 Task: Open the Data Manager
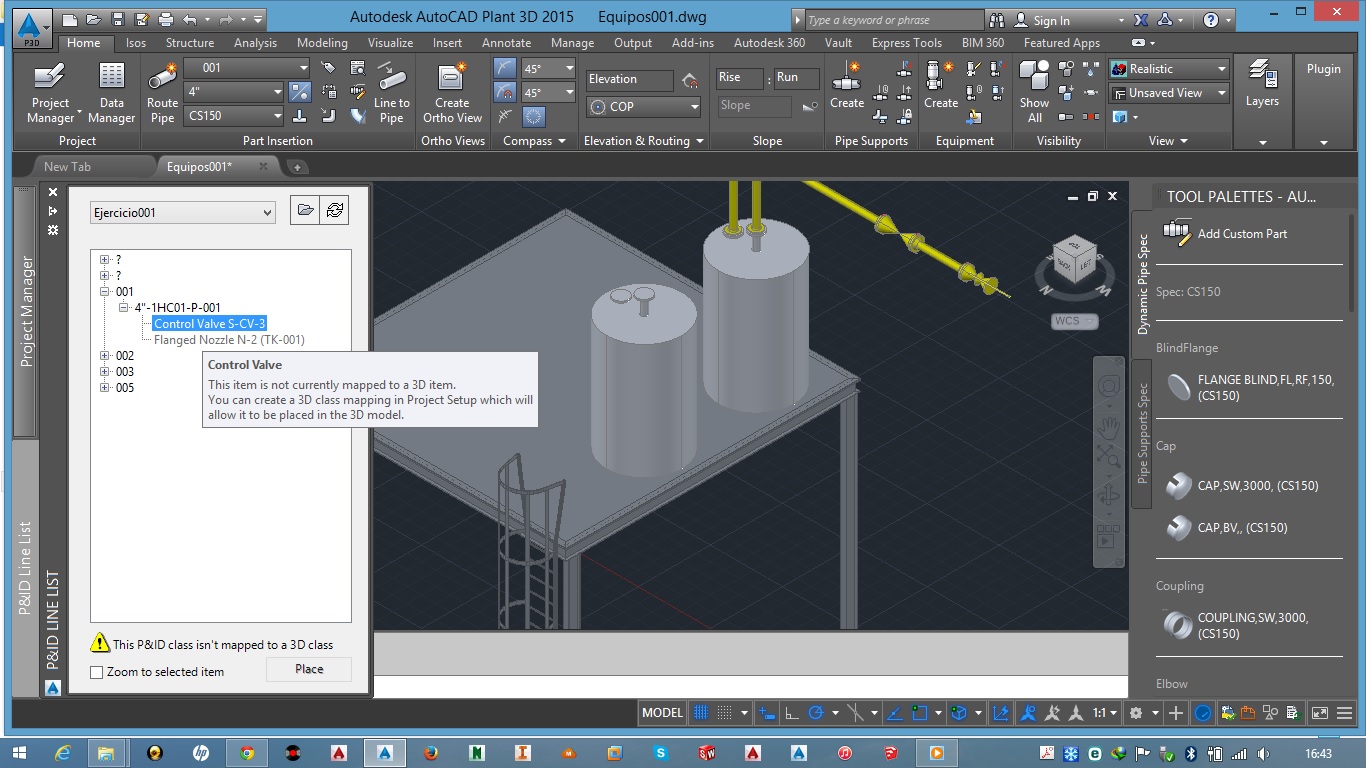(112, 92)
